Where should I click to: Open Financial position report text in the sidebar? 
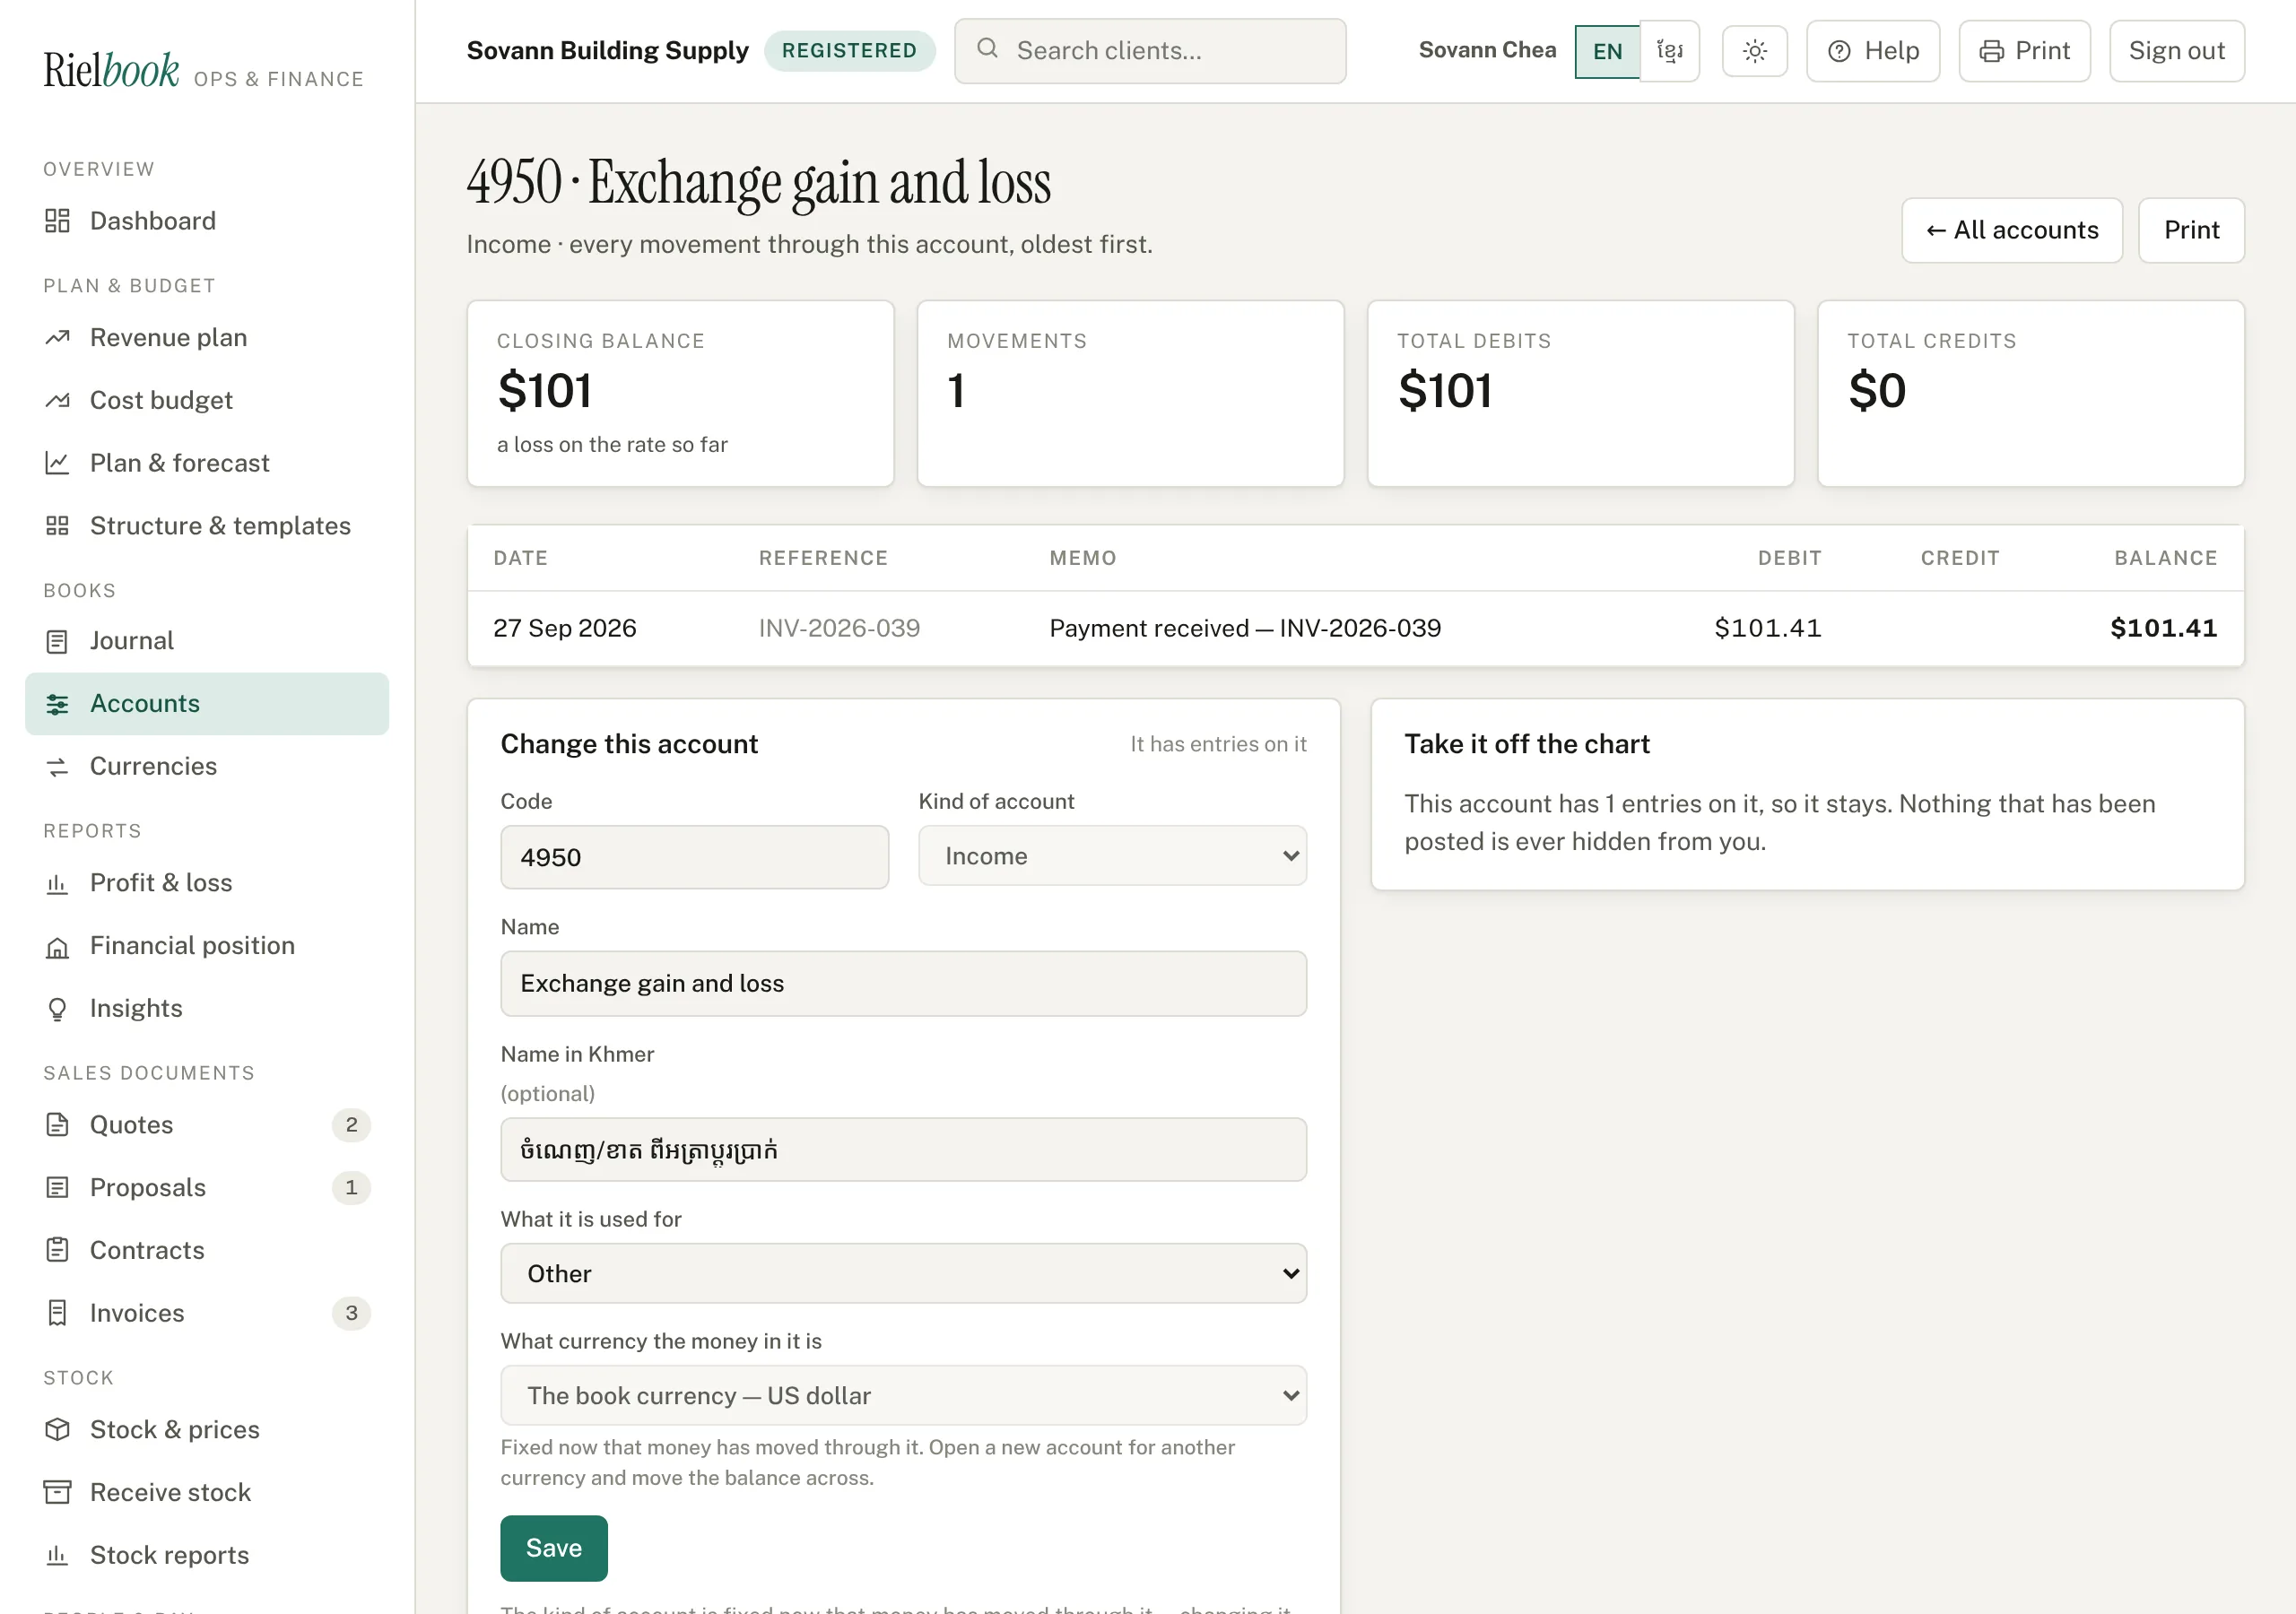pyautogui.click(x=192, y=946)
